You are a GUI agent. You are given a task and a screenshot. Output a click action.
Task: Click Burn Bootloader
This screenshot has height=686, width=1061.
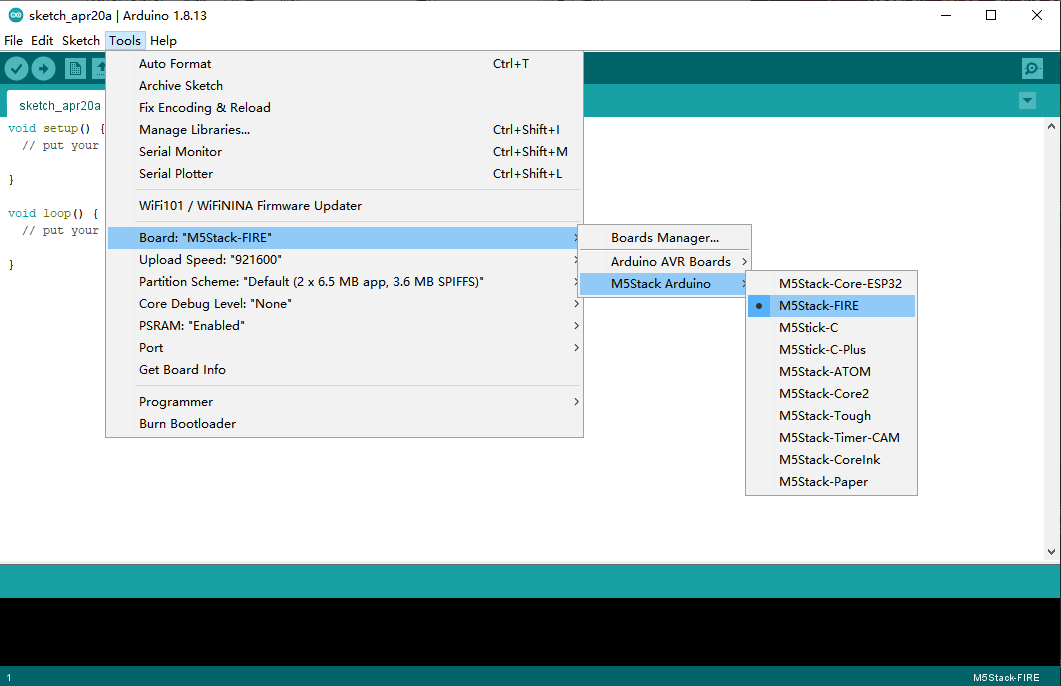tap(344, 424)
